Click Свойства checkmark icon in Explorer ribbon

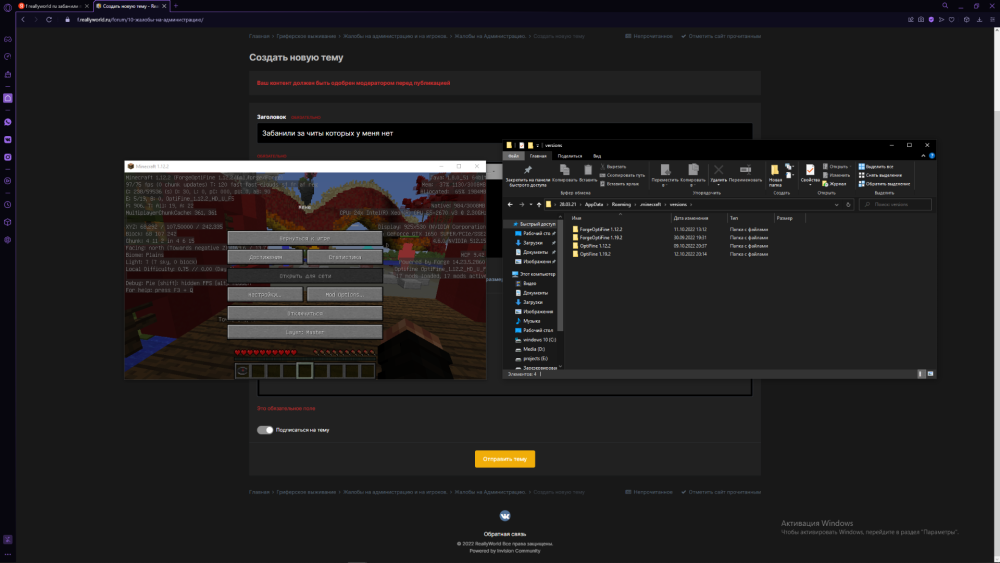pos(810,170)
